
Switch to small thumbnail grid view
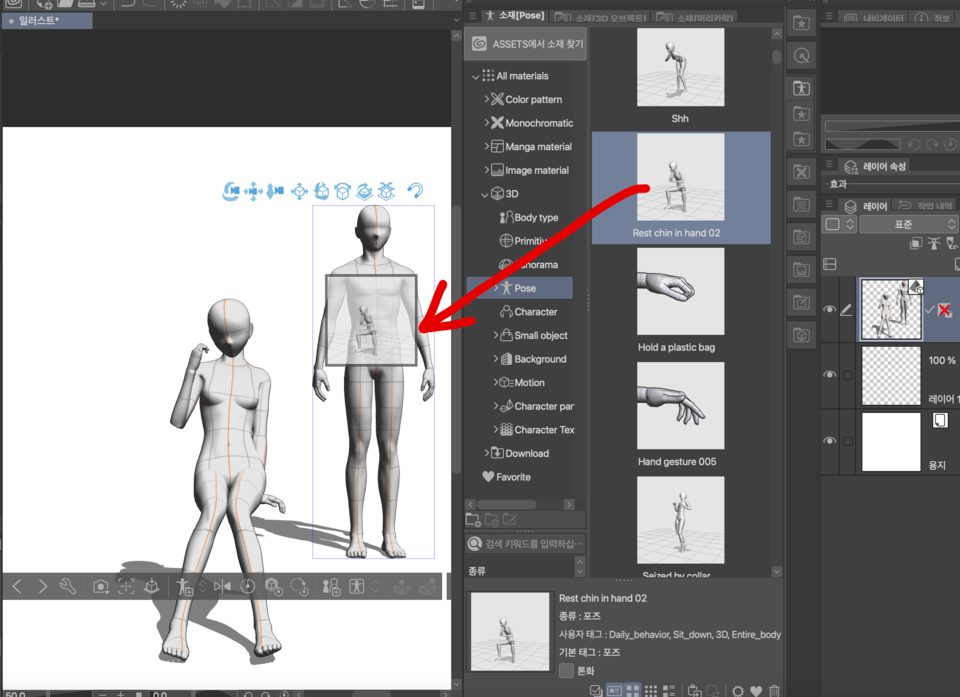coord(651,690)
